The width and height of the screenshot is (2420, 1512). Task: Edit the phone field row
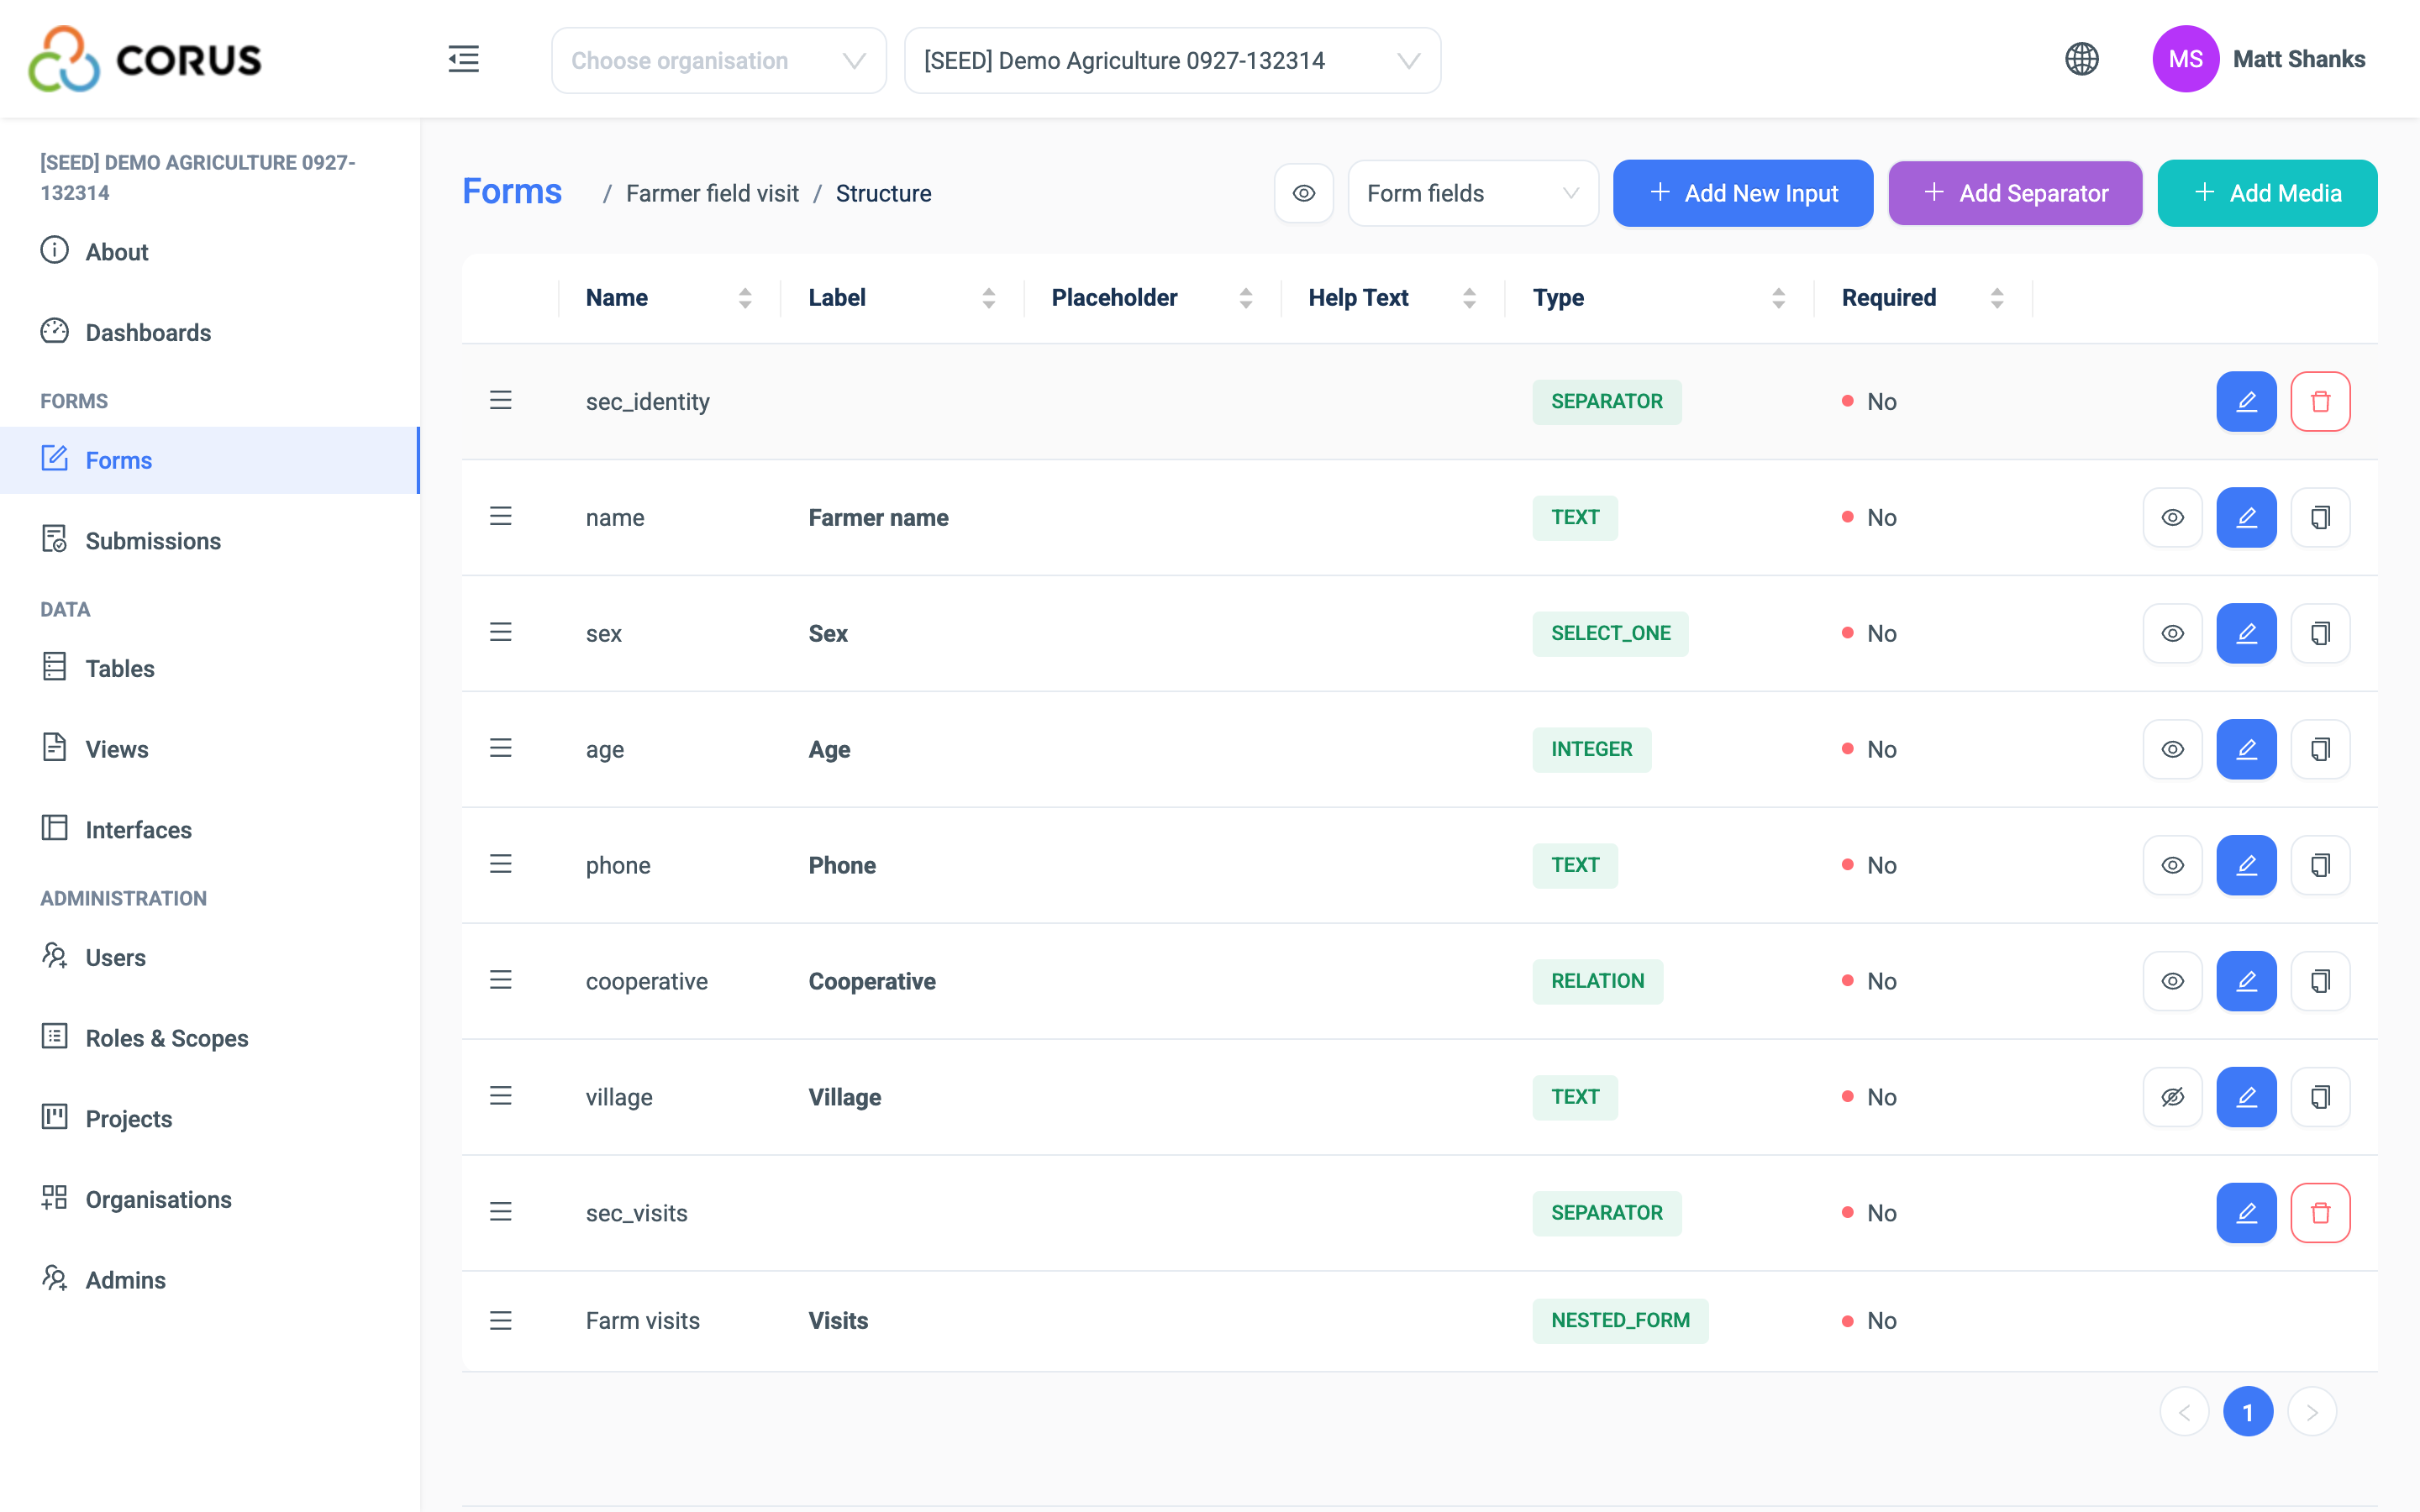tap(2246, 865)
